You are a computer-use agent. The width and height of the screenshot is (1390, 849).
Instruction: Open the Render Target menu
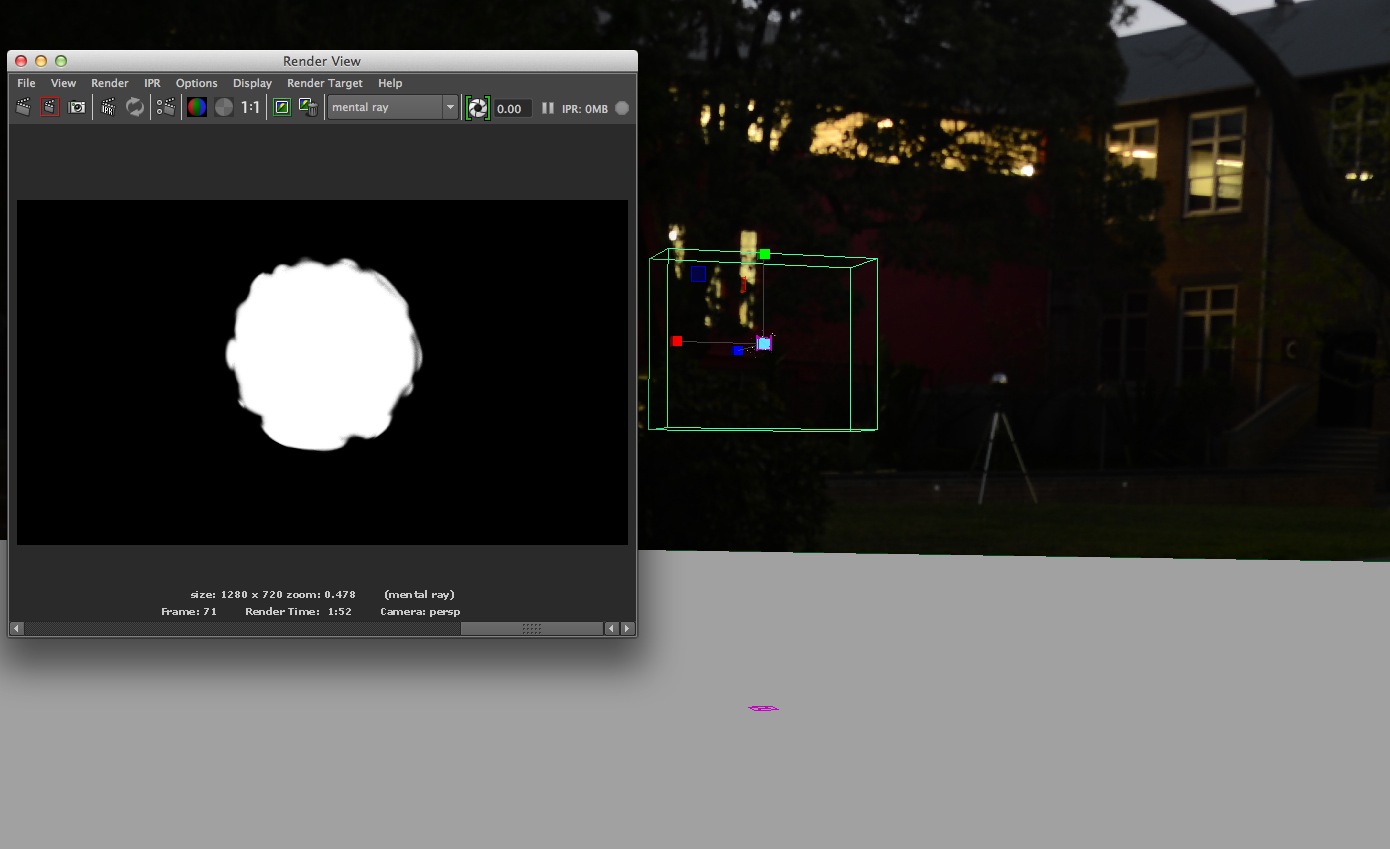(324, 83)
